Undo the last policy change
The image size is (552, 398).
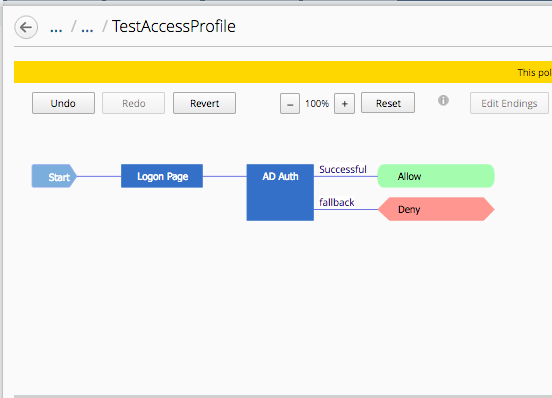coord(63,103)
